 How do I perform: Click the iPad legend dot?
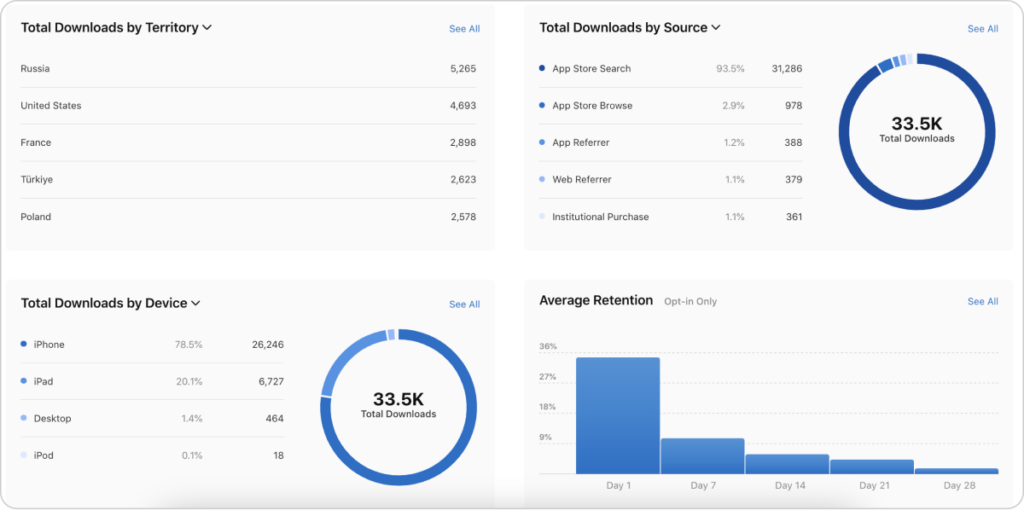[x=24, y=381]
